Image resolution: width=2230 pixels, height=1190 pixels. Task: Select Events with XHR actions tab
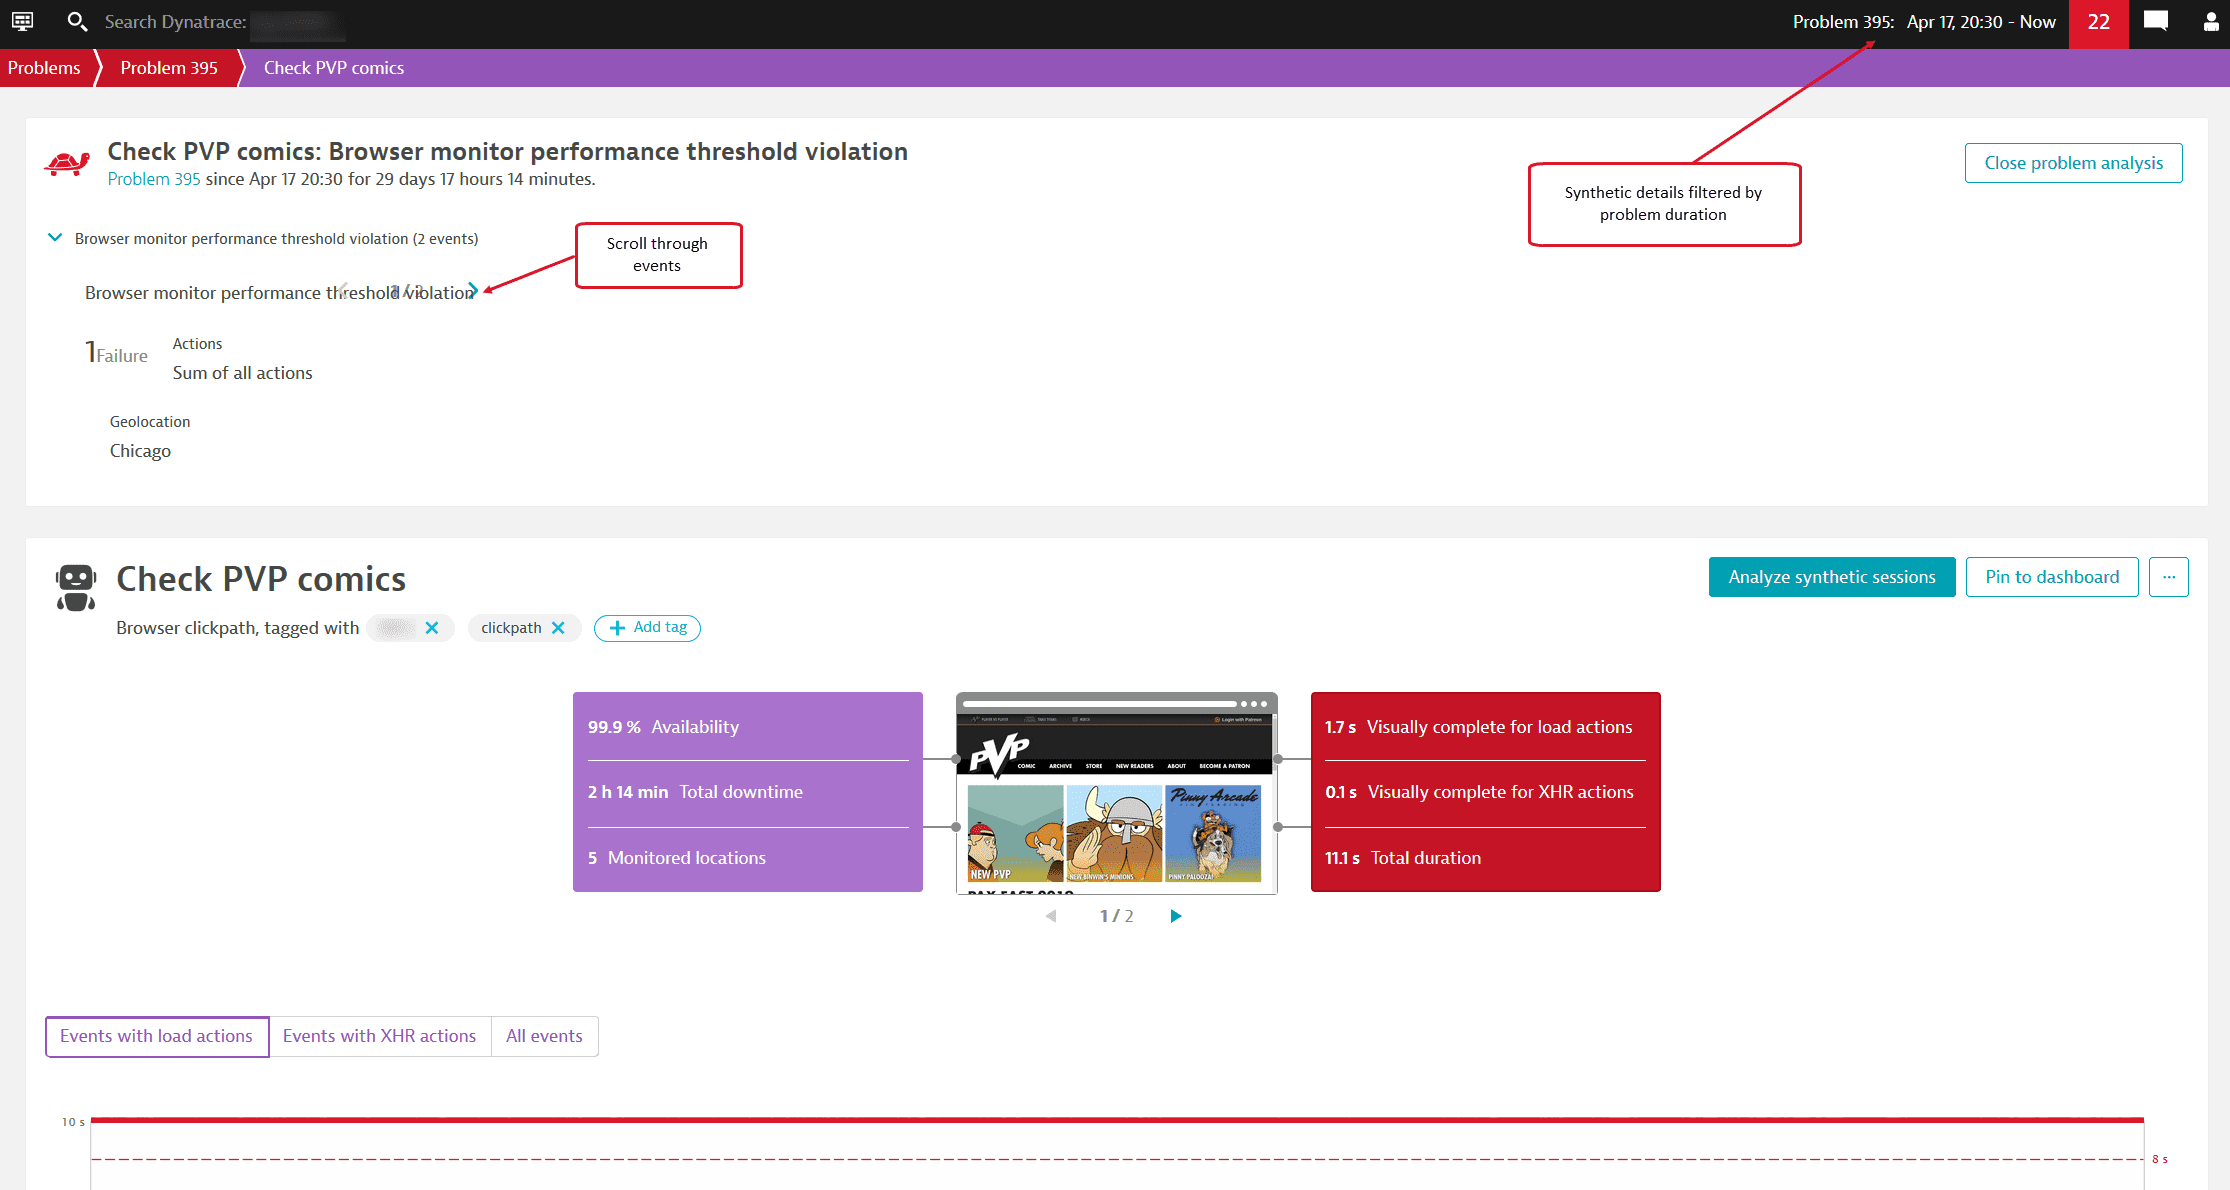[x=380, y=1036]
